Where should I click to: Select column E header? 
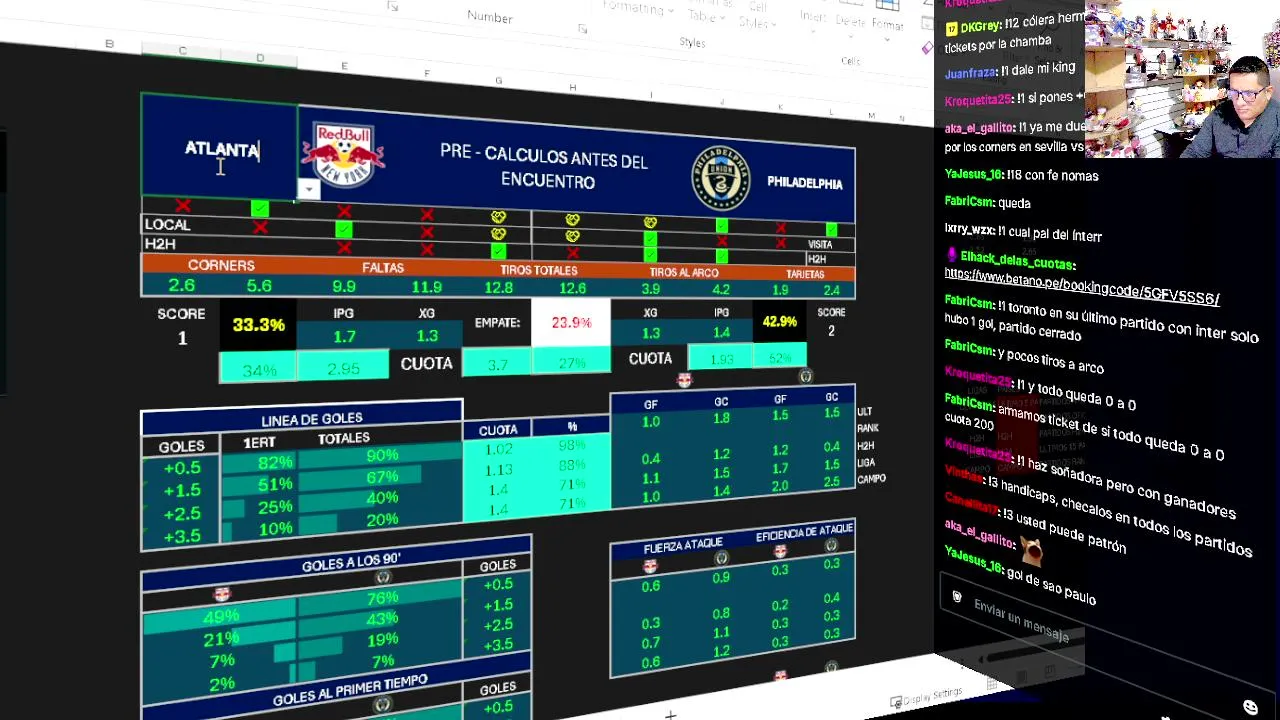[344, 66]
